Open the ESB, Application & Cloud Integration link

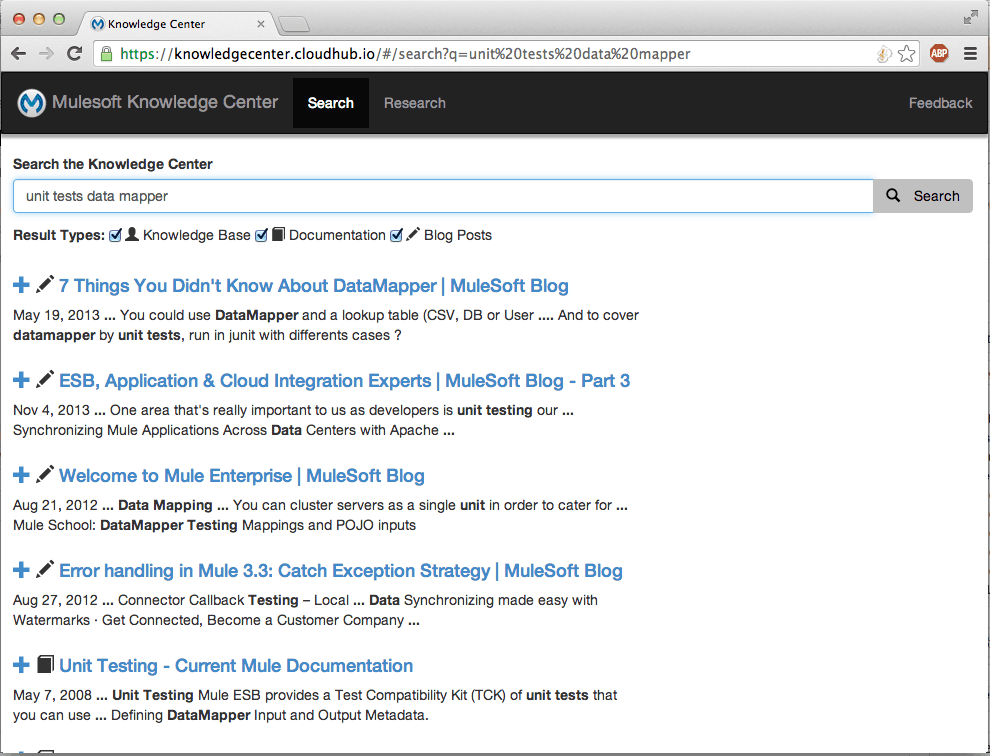[344, 381]
